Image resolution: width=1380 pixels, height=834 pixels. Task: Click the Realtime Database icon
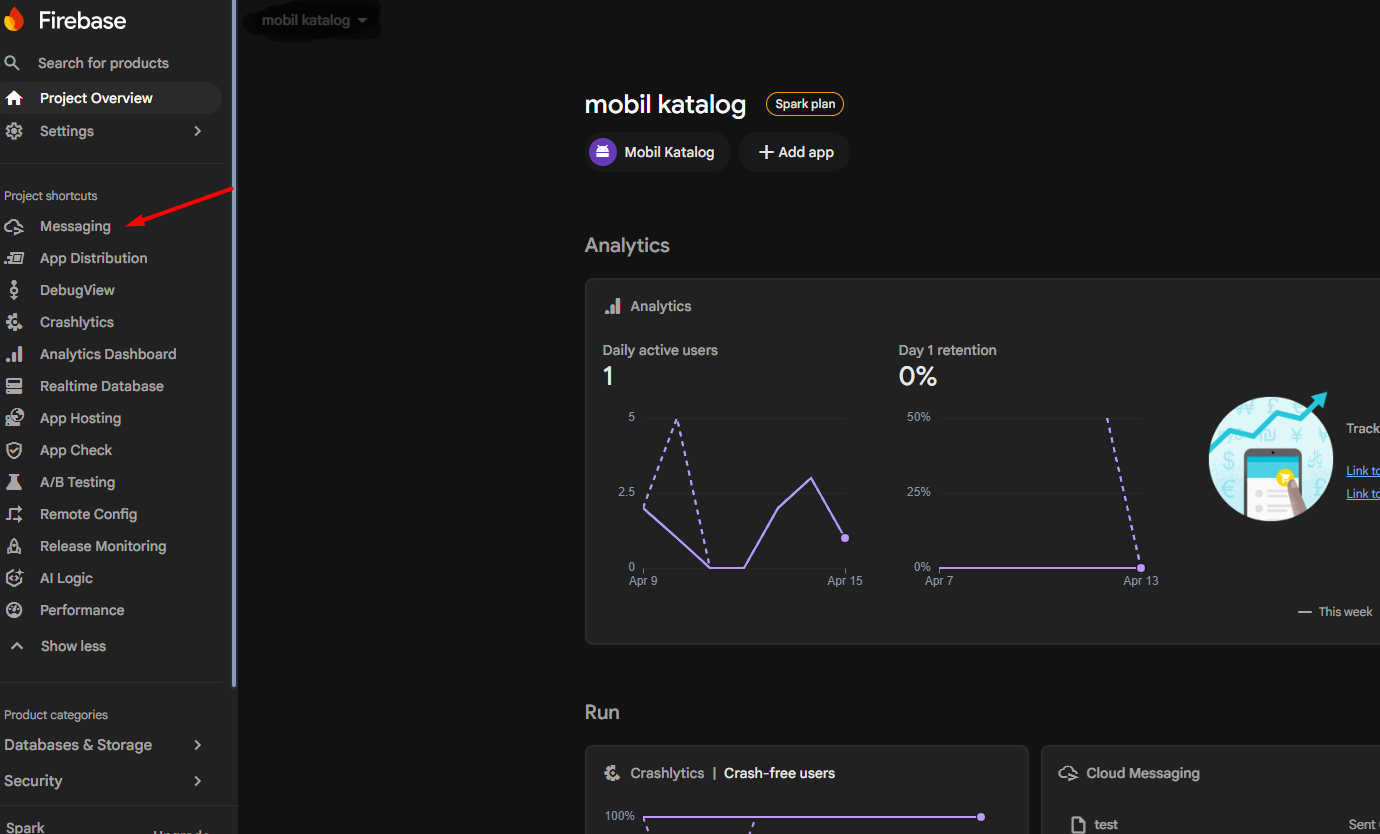pos(14,386)
